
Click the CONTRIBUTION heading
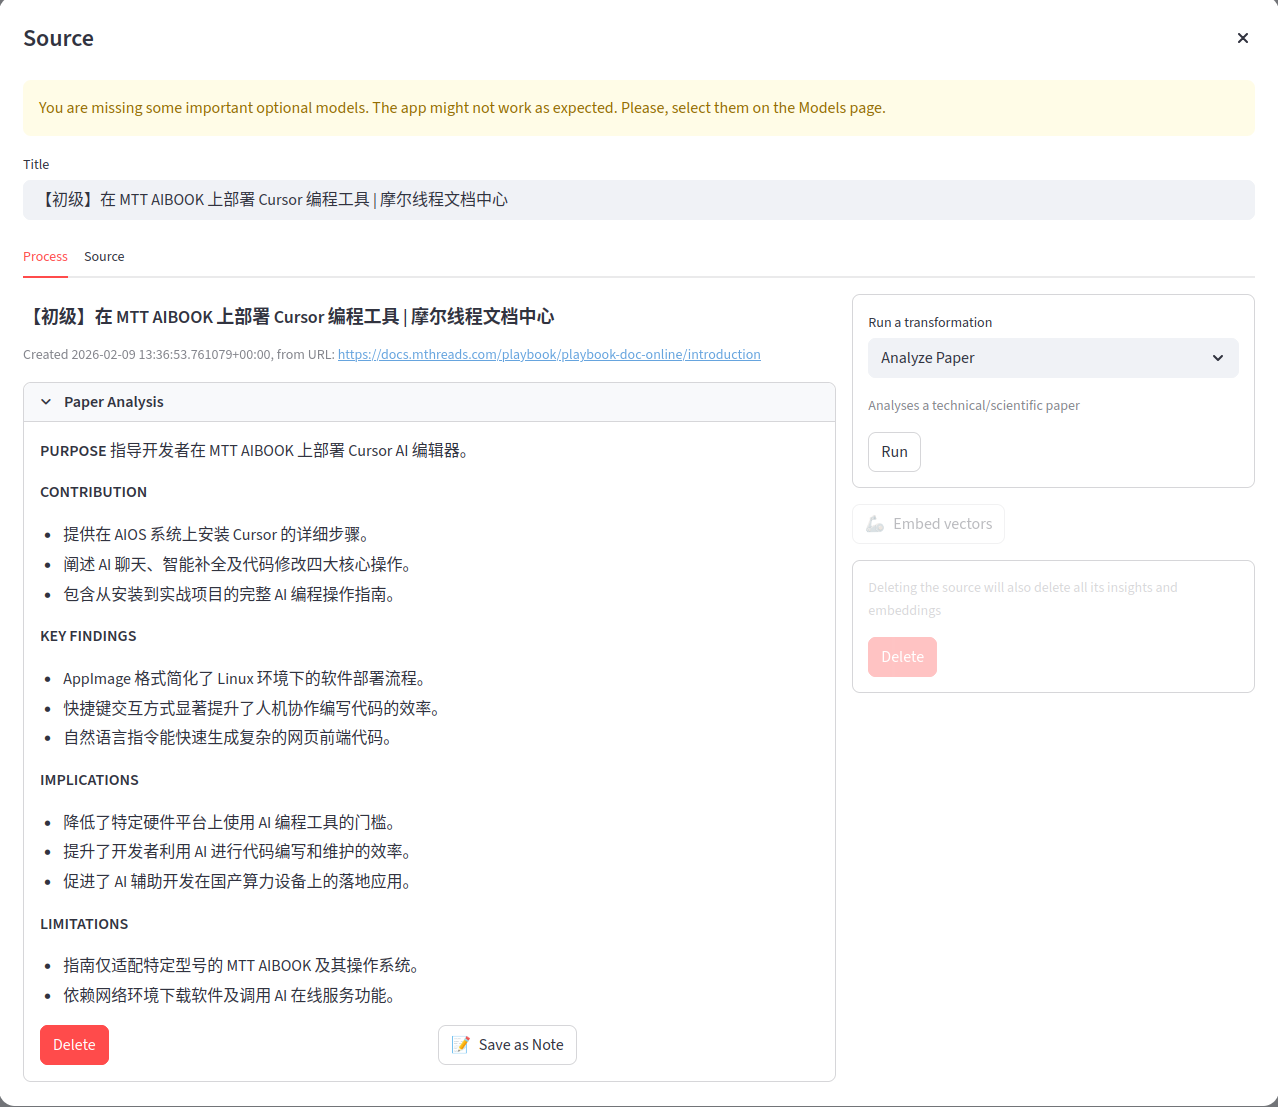[x=93, y=492]
